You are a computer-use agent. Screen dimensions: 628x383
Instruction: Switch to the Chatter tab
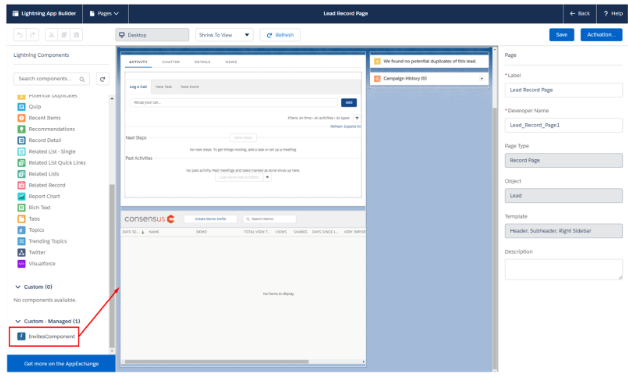(x=171, y=62)
